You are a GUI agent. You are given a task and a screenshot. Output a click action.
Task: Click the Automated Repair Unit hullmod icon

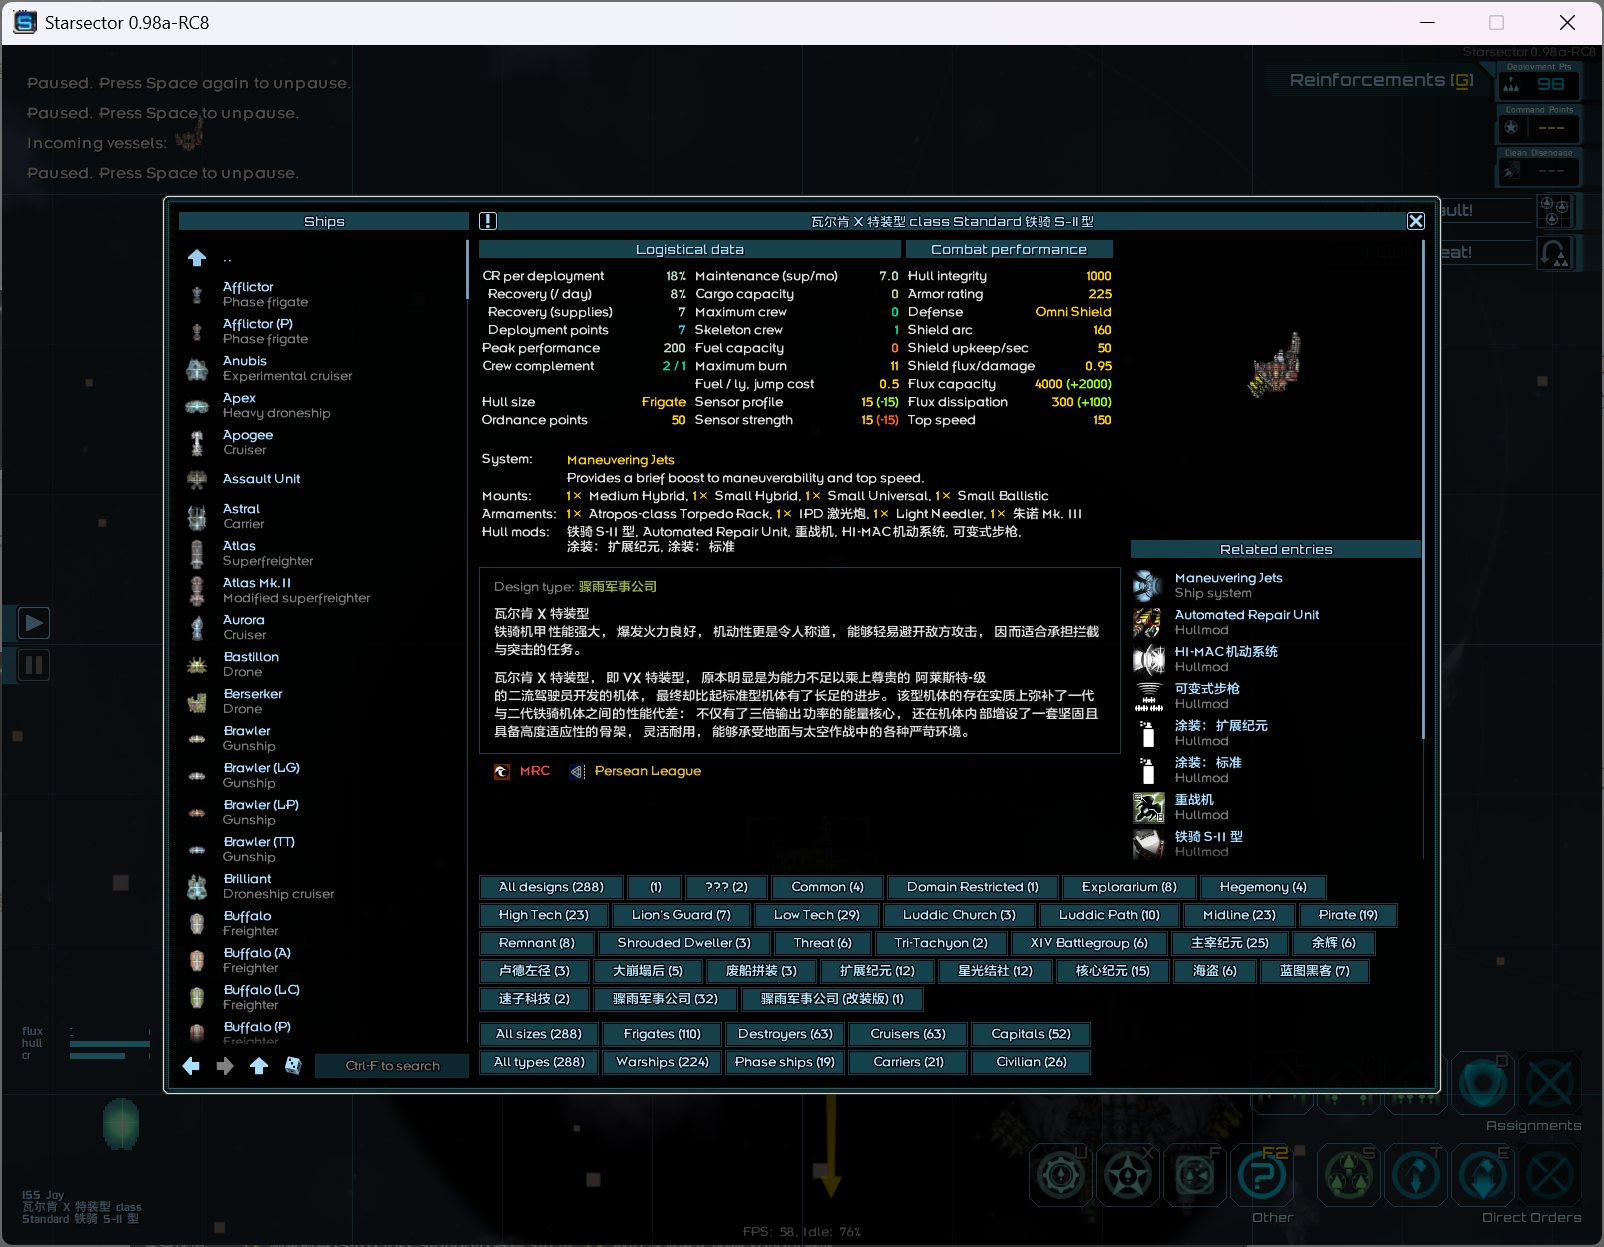click(1148, 622)
